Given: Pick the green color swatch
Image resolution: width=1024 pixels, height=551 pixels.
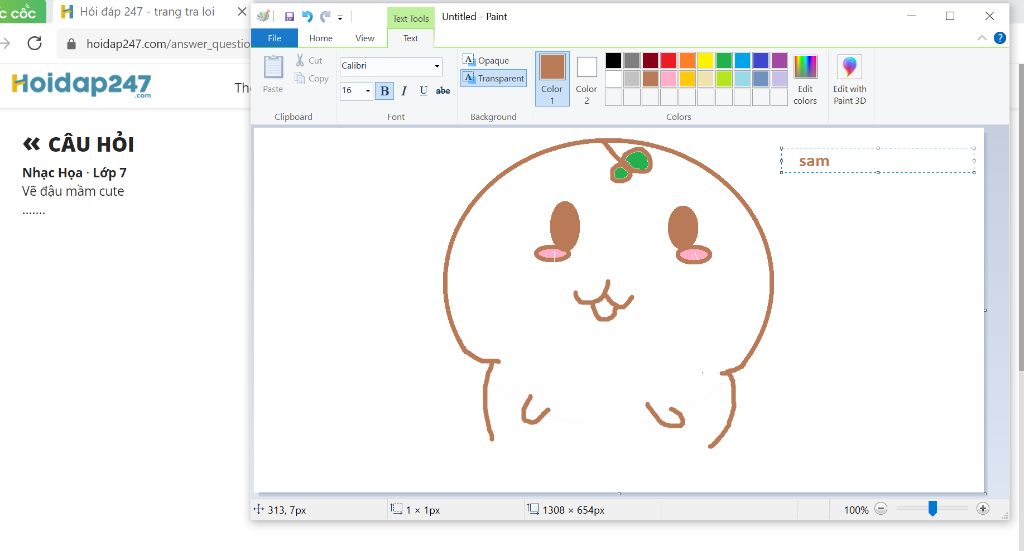Looking at the screenshot, I should point(724,61).
